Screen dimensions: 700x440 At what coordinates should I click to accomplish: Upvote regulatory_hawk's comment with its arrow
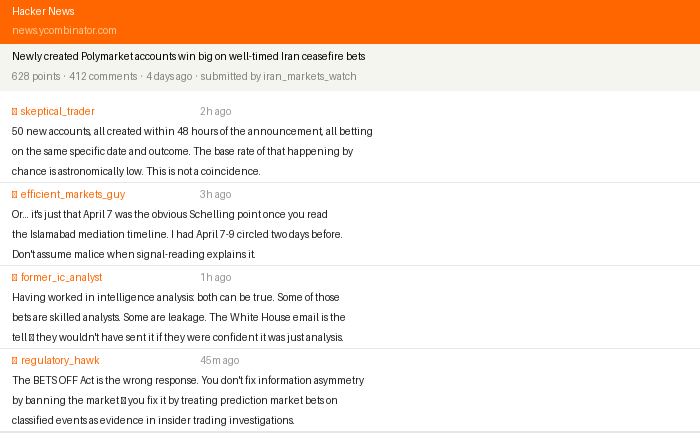15,360
